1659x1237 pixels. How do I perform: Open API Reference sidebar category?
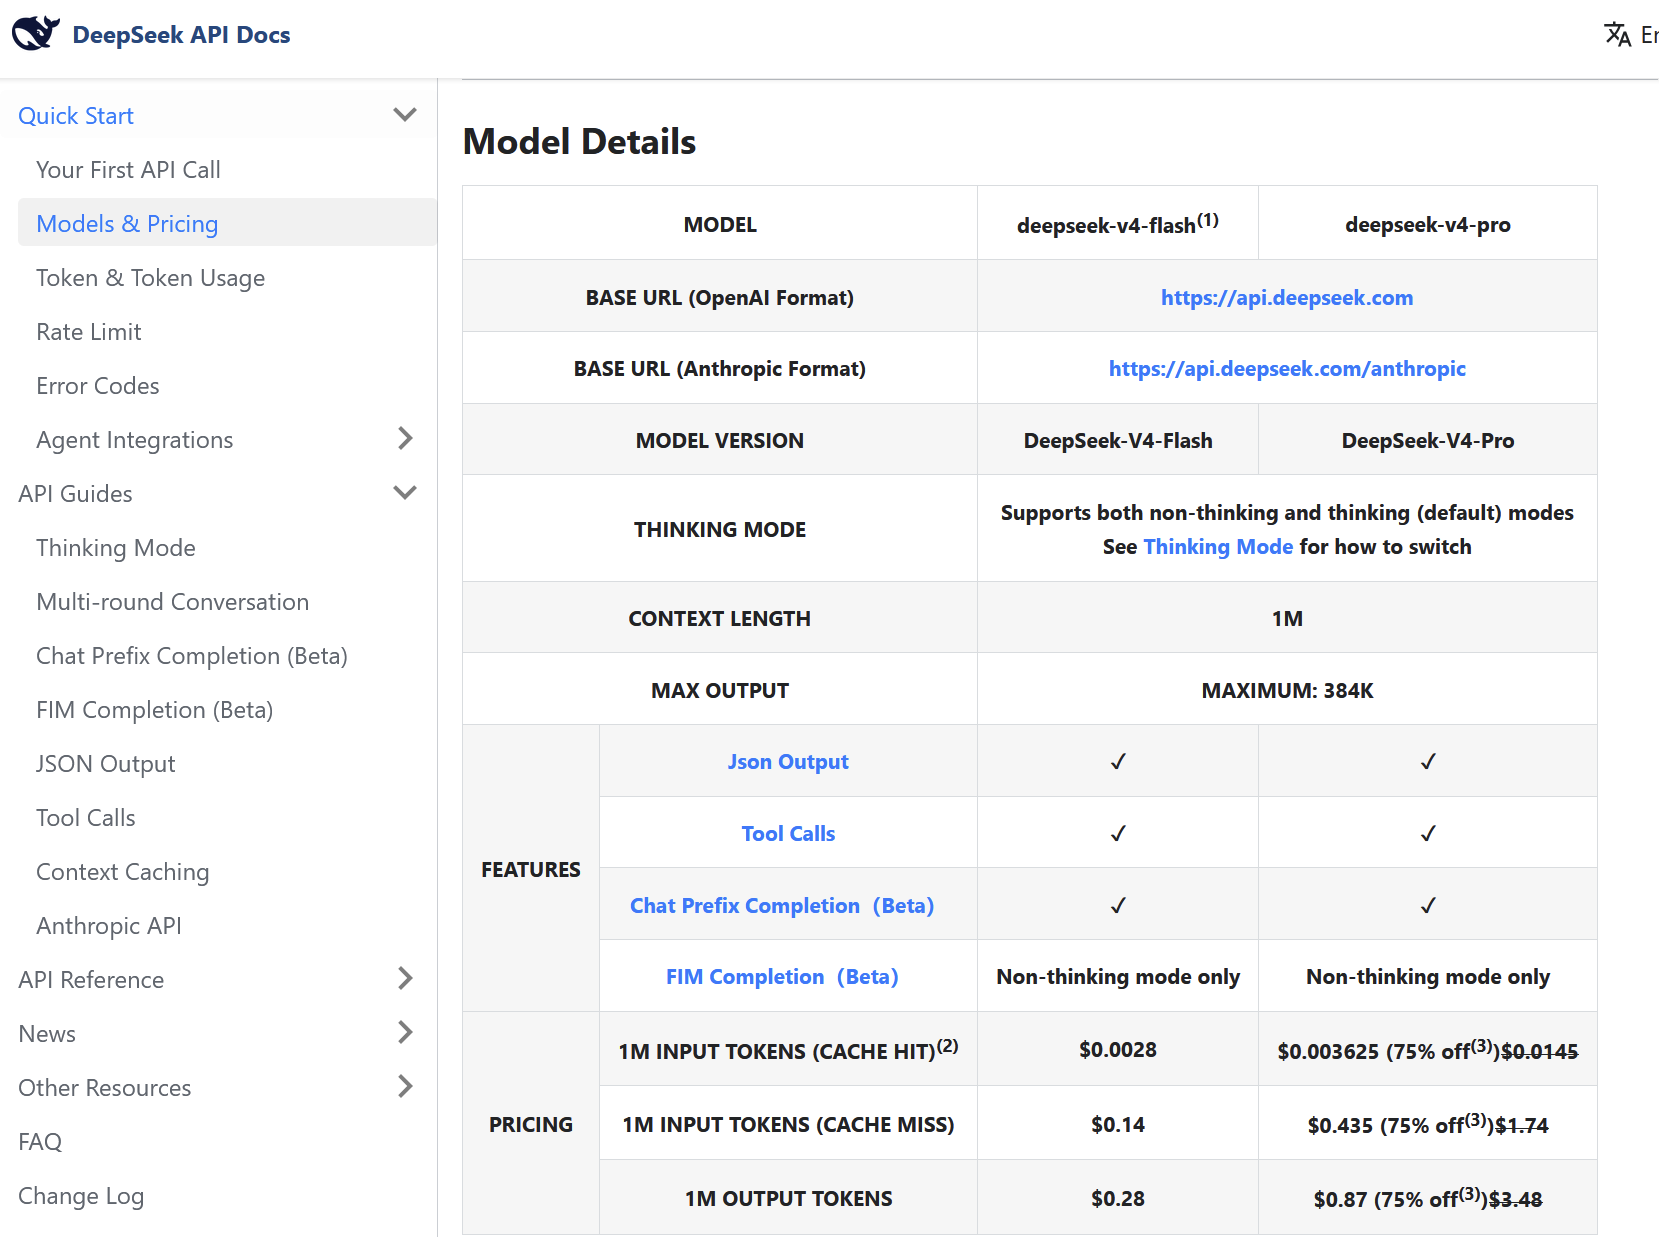click(x=91, y=980)
